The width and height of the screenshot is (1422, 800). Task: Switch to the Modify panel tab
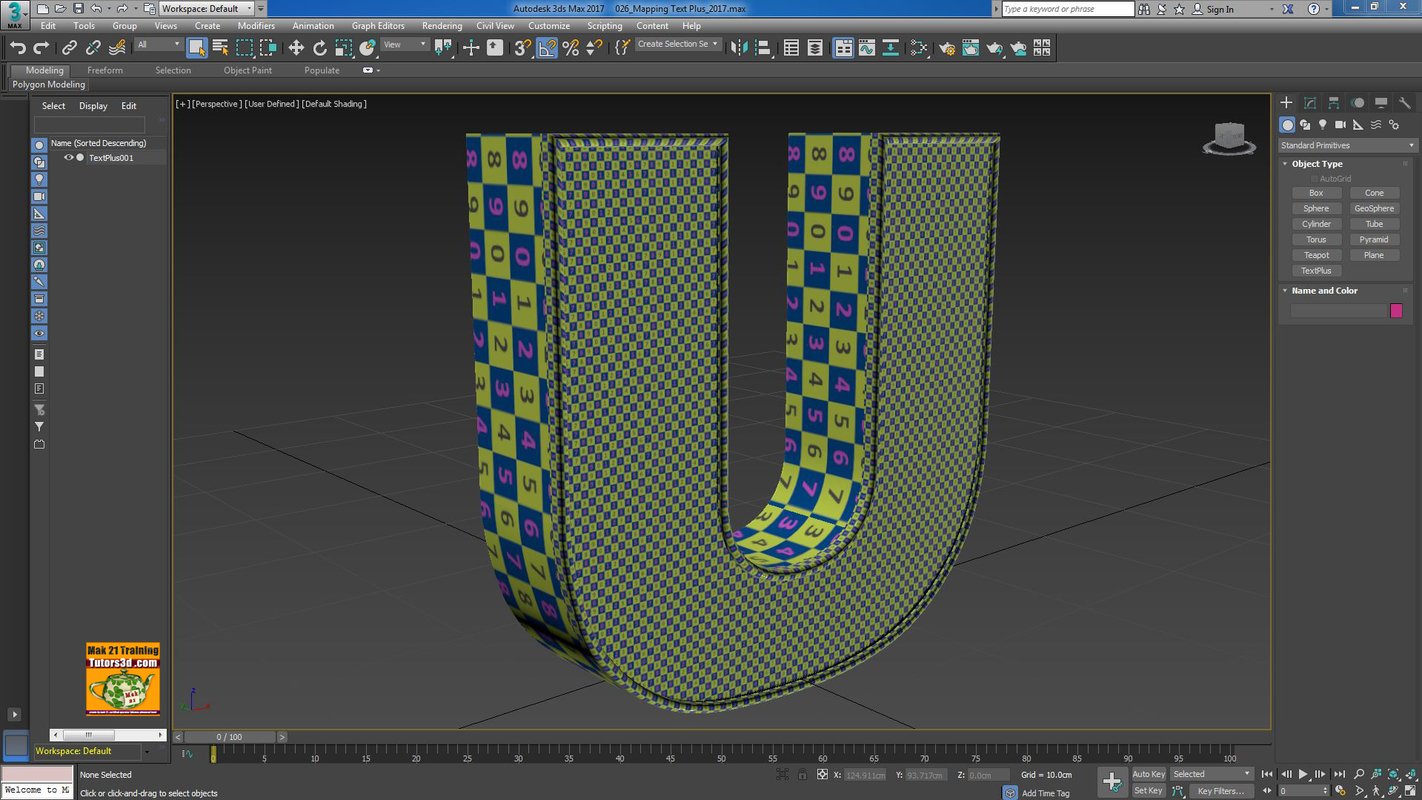1310,103
